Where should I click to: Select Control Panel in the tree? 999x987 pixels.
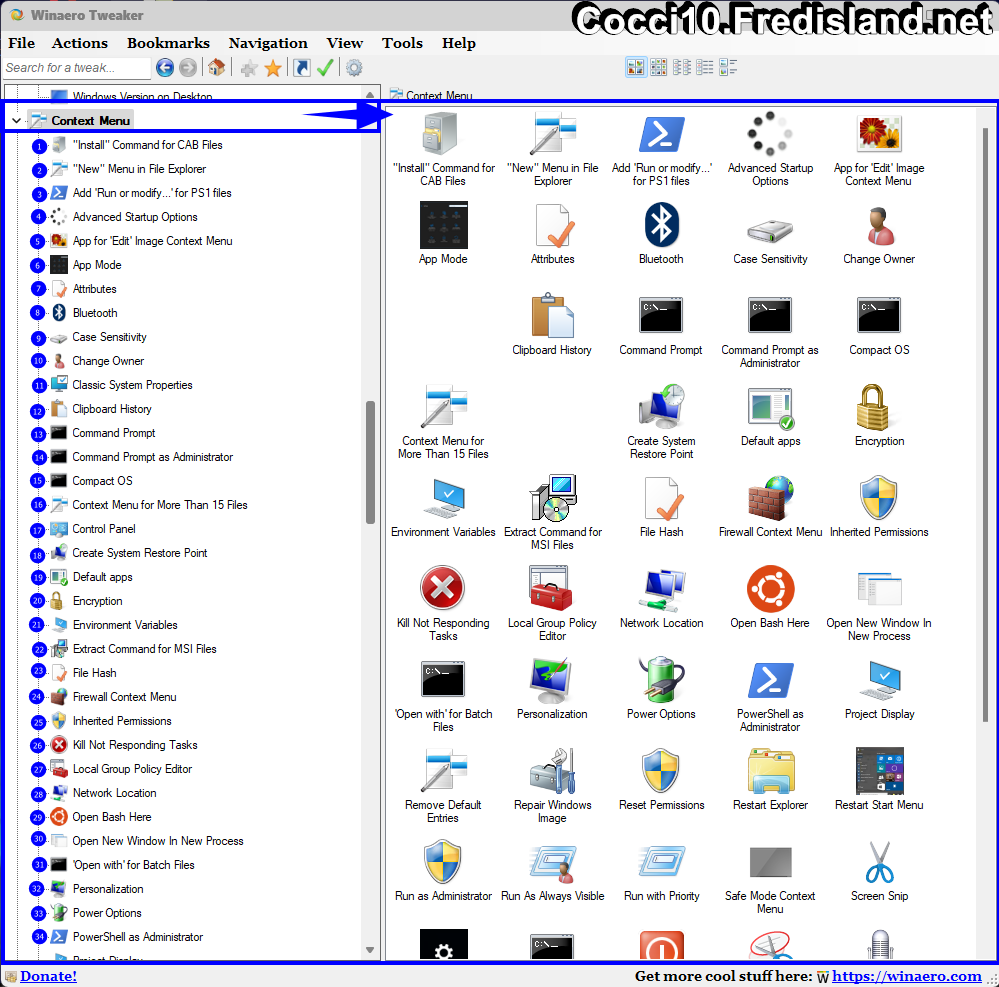click(x=104, y=529)
